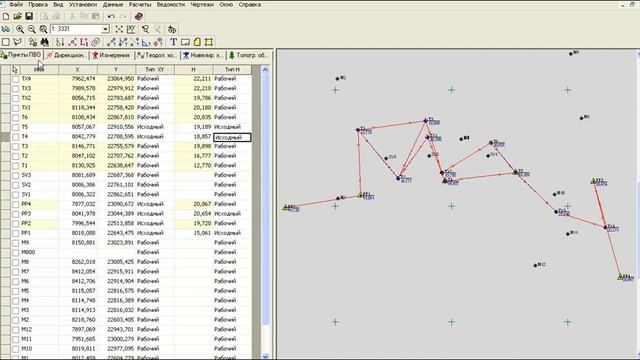Open the help book icon in the toolbar
Viewport: 640px width, 360px height.
click(x=139, y=16)
